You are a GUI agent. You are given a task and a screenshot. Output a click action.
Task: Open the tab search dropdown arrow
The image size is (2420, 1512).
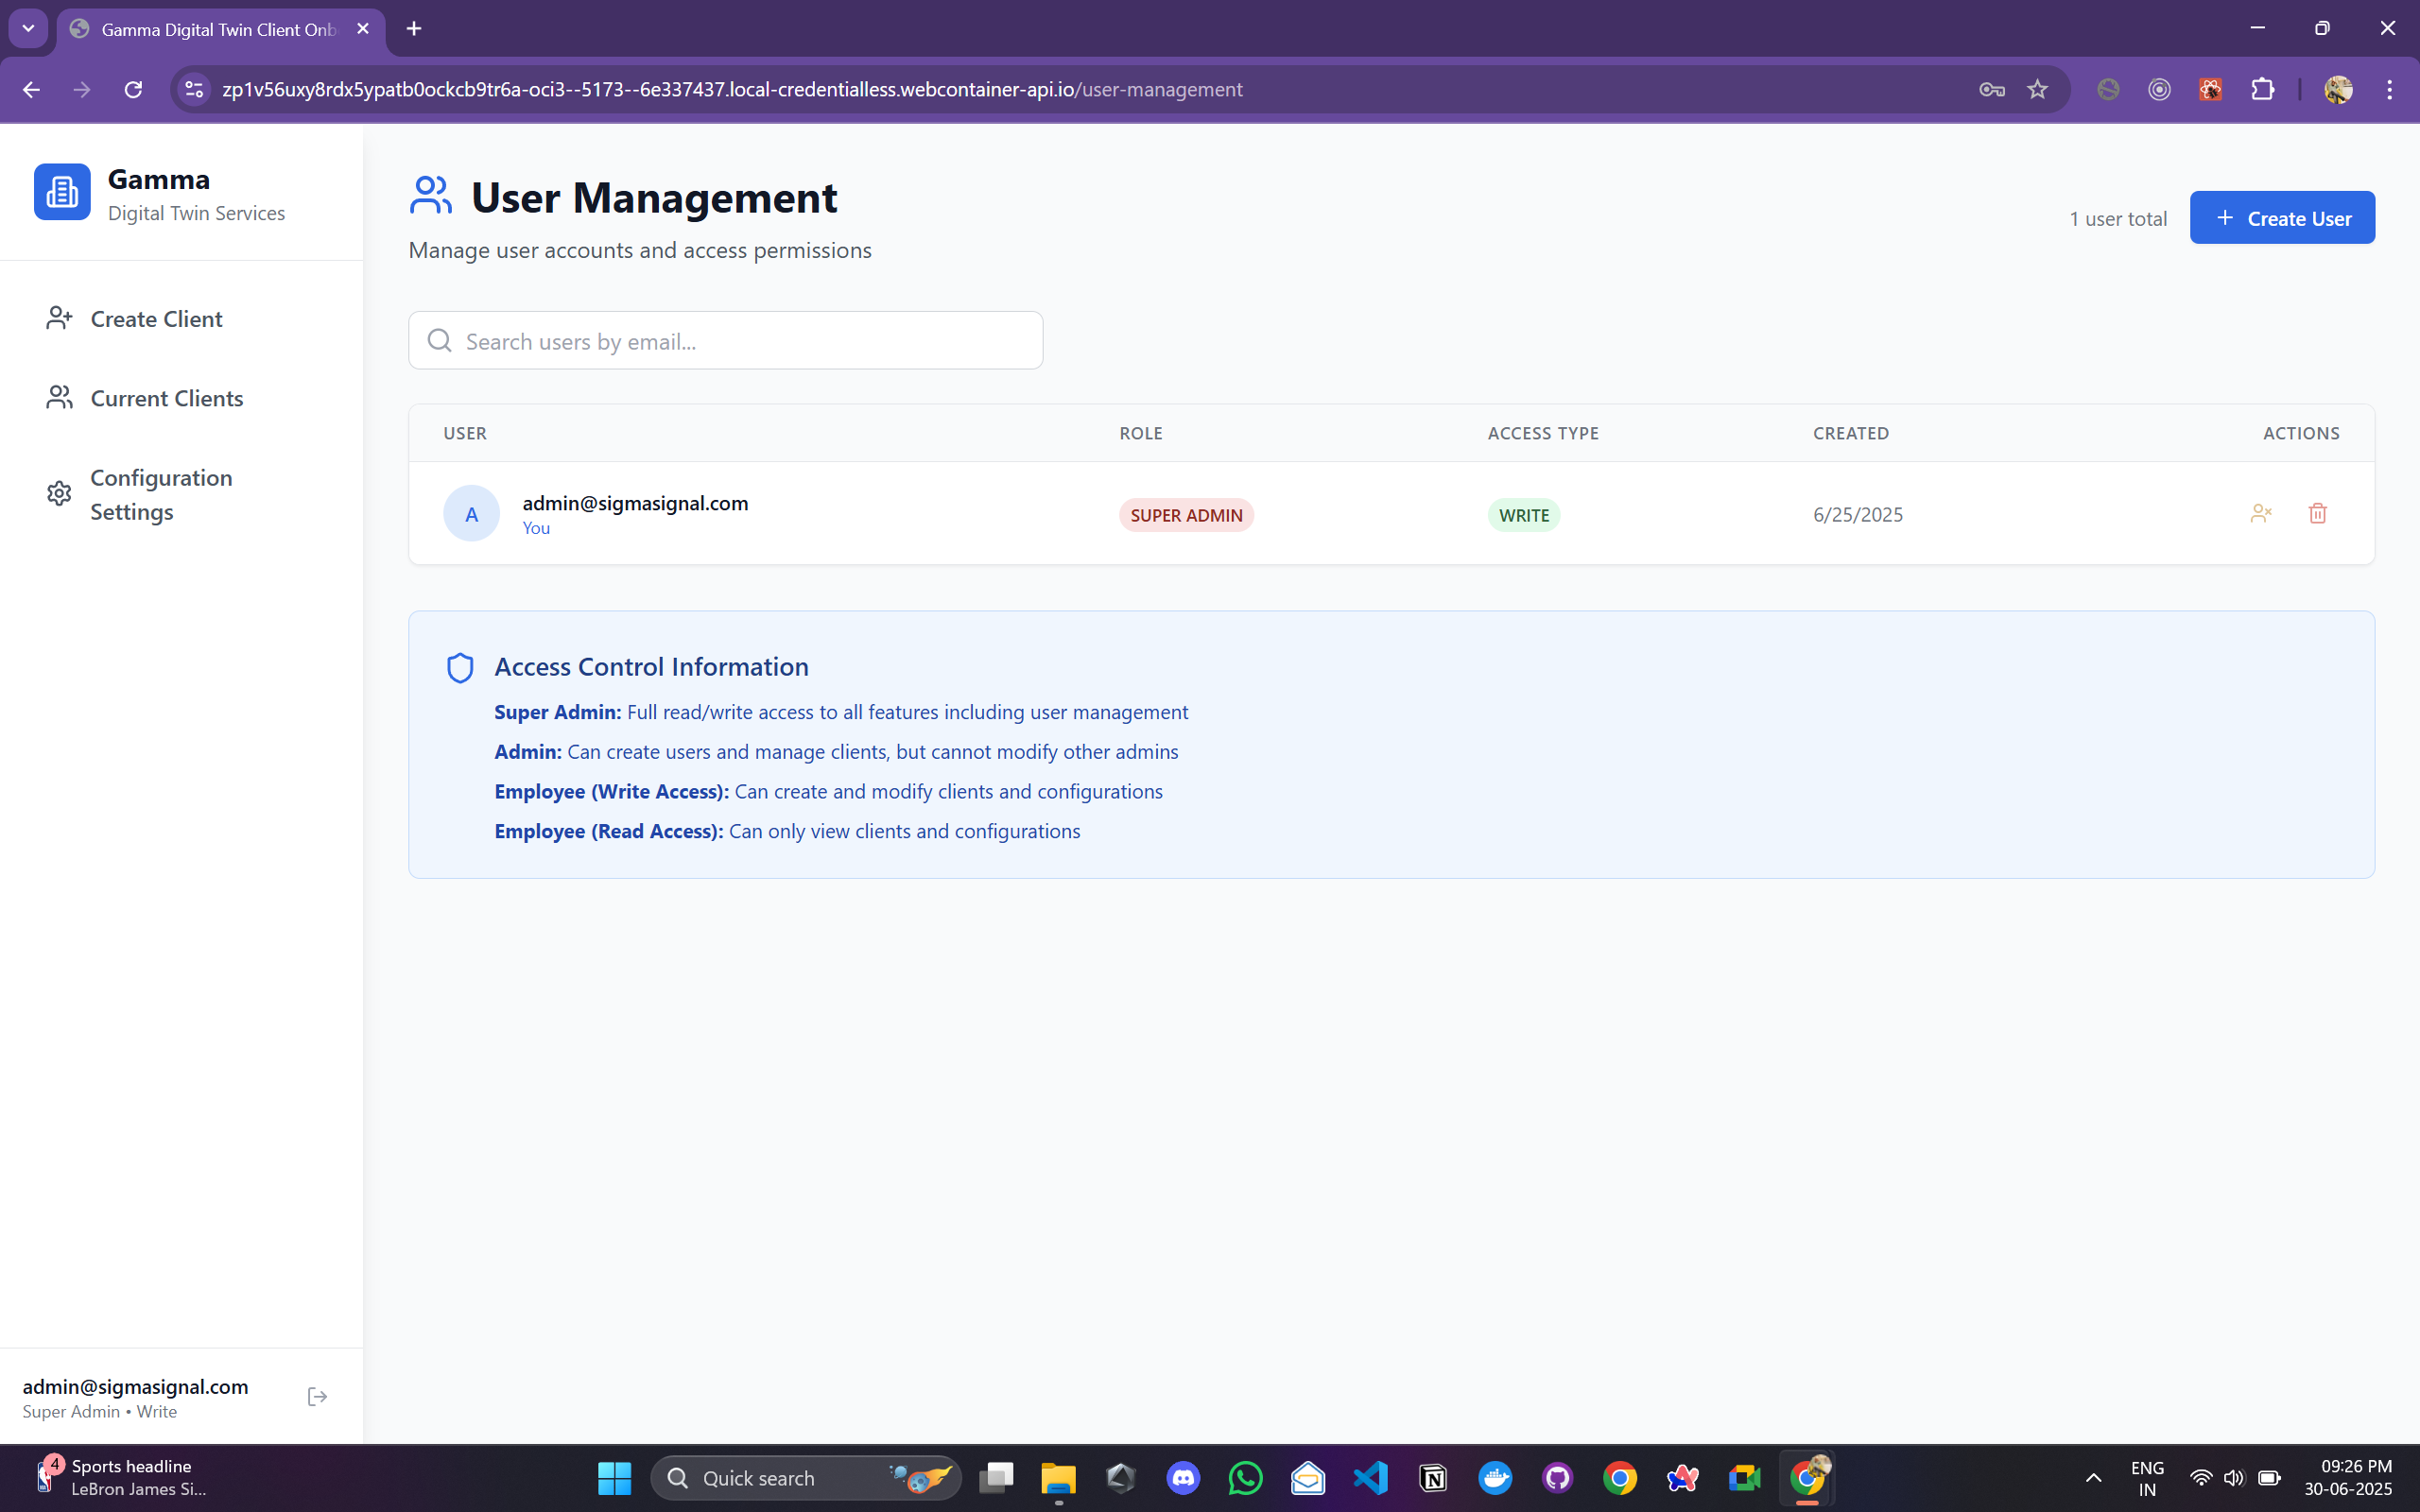[28, 29]
